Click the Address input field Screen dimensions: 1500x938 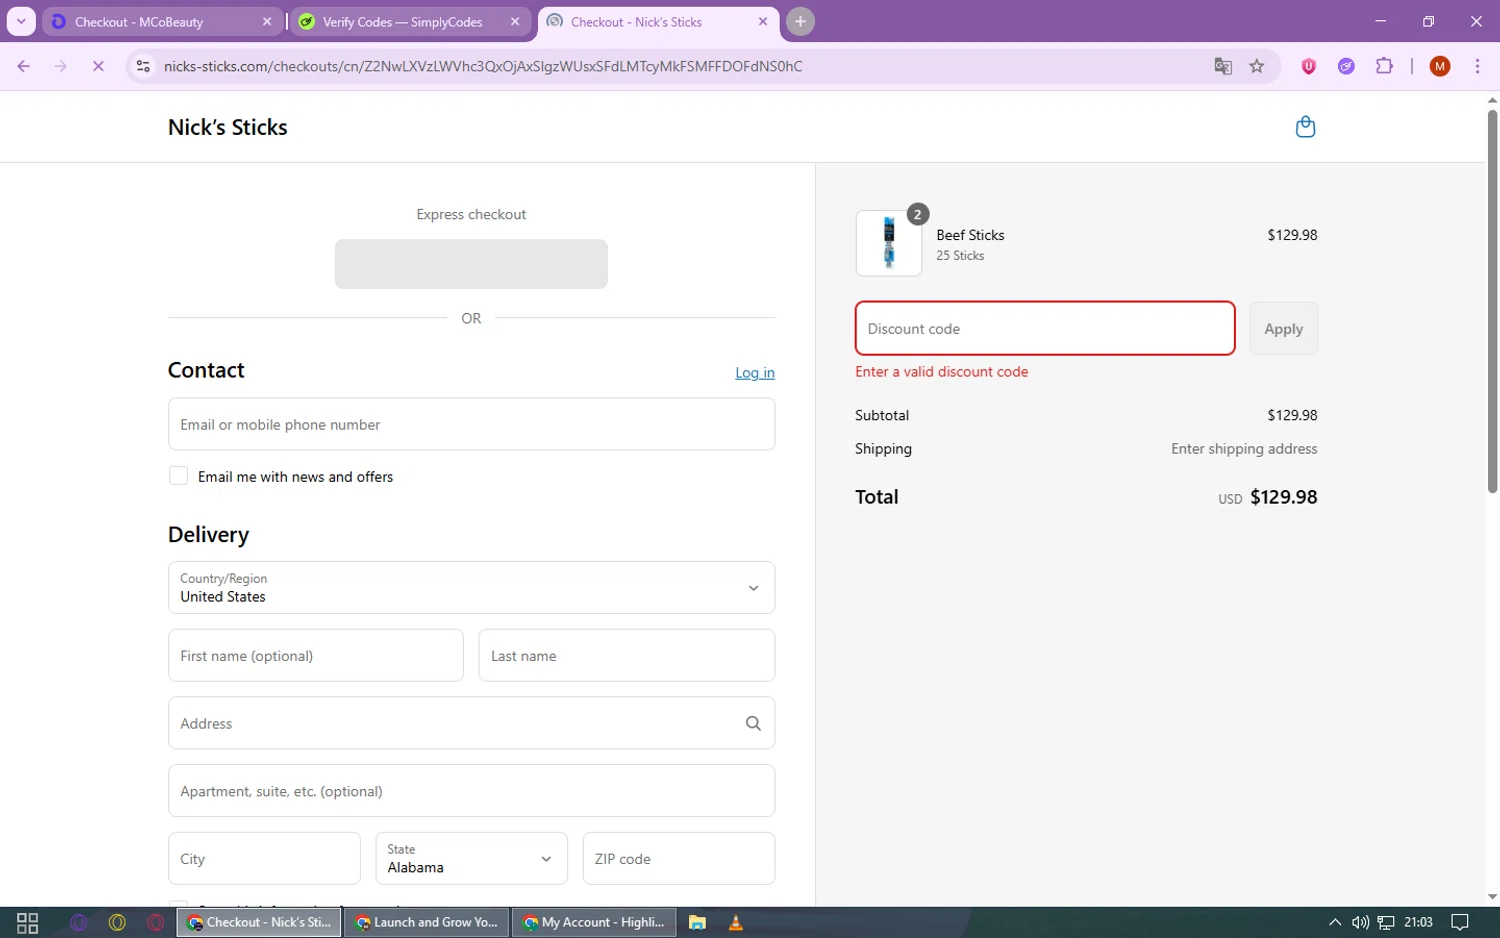471,723
